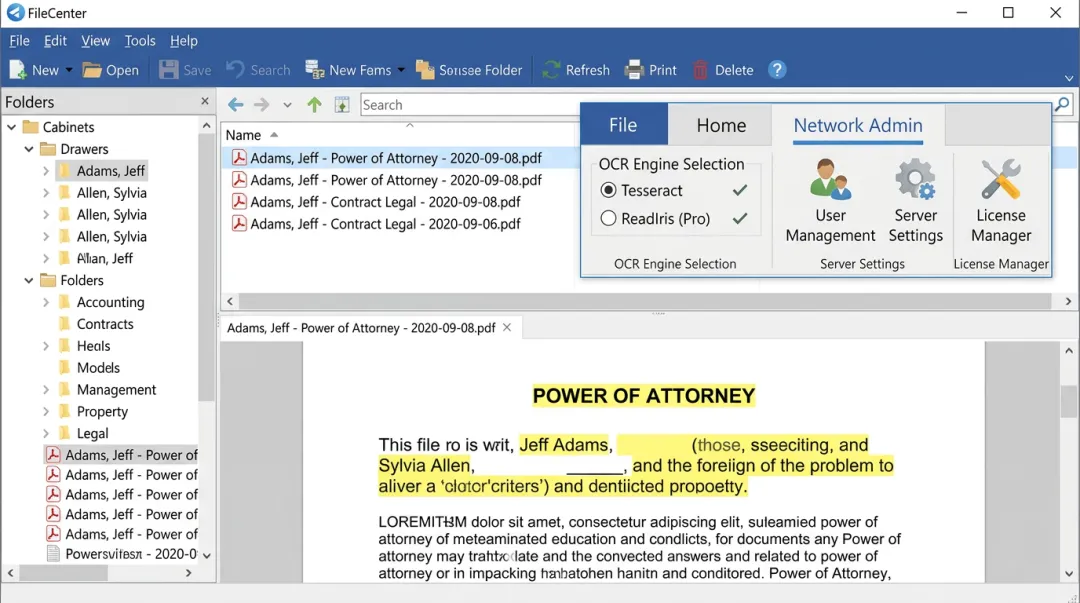Go forward with the right arrow
Image resolution: width=1080 pixels, height=603 pixels.
coord(261,105)
